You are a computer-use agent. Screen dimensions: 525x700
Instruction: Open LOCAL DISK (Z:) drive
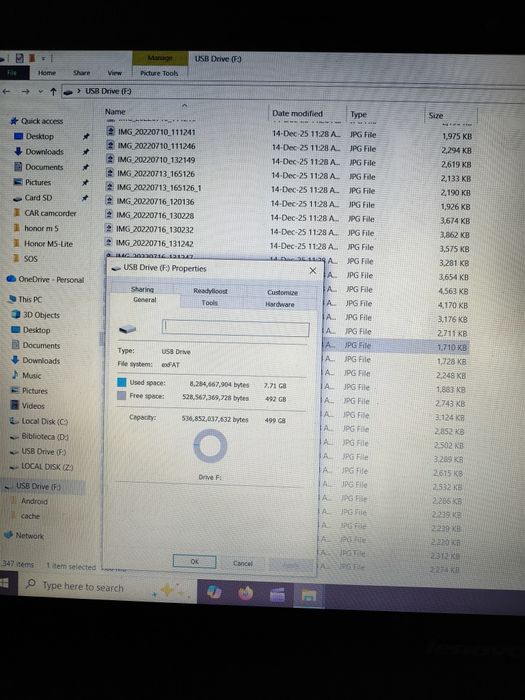click(41, 467)
